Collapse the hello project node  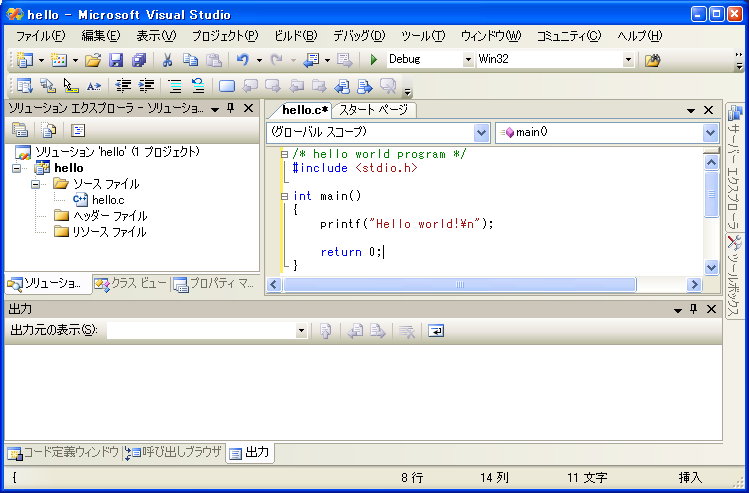(x=17, y=168)
